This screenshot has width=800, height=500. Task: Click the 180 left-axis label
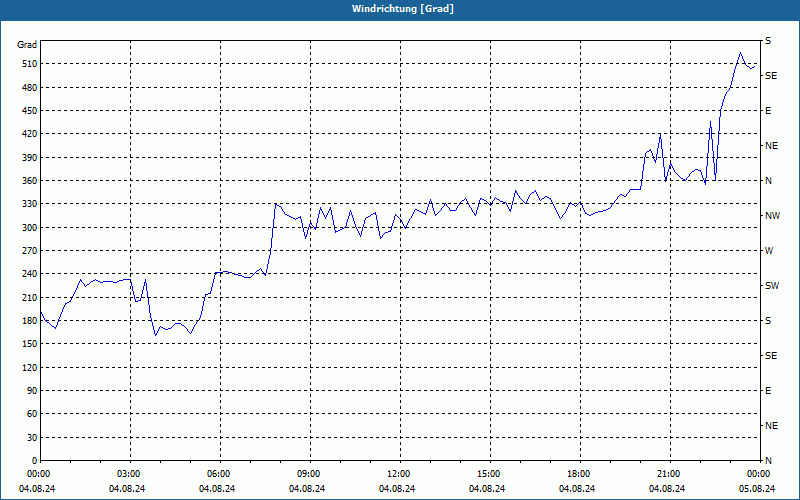[30, 321]
